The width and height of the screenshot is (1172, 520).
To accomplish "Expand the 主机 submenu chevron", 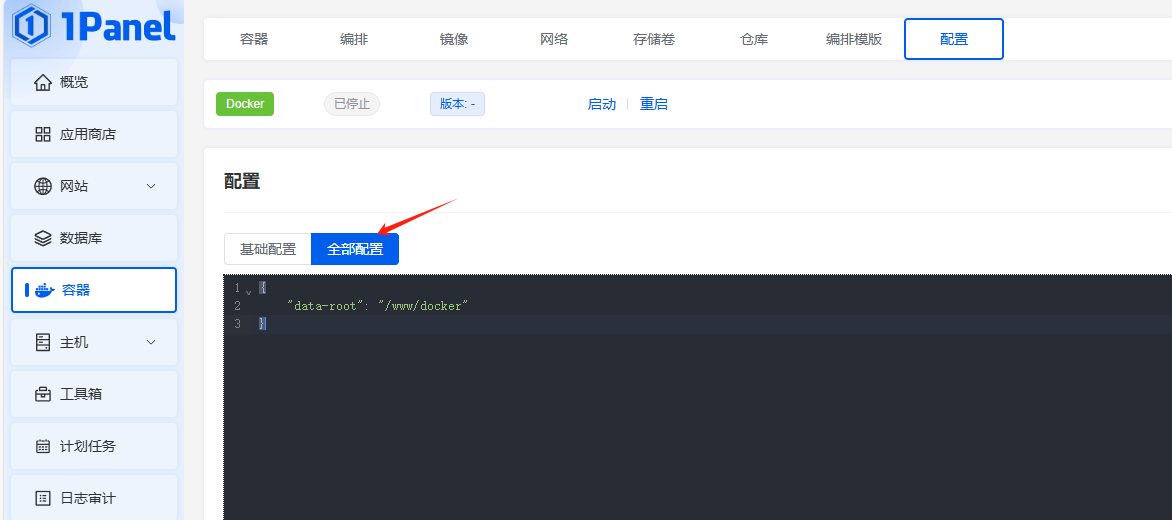I will click(x=151, y=342).
